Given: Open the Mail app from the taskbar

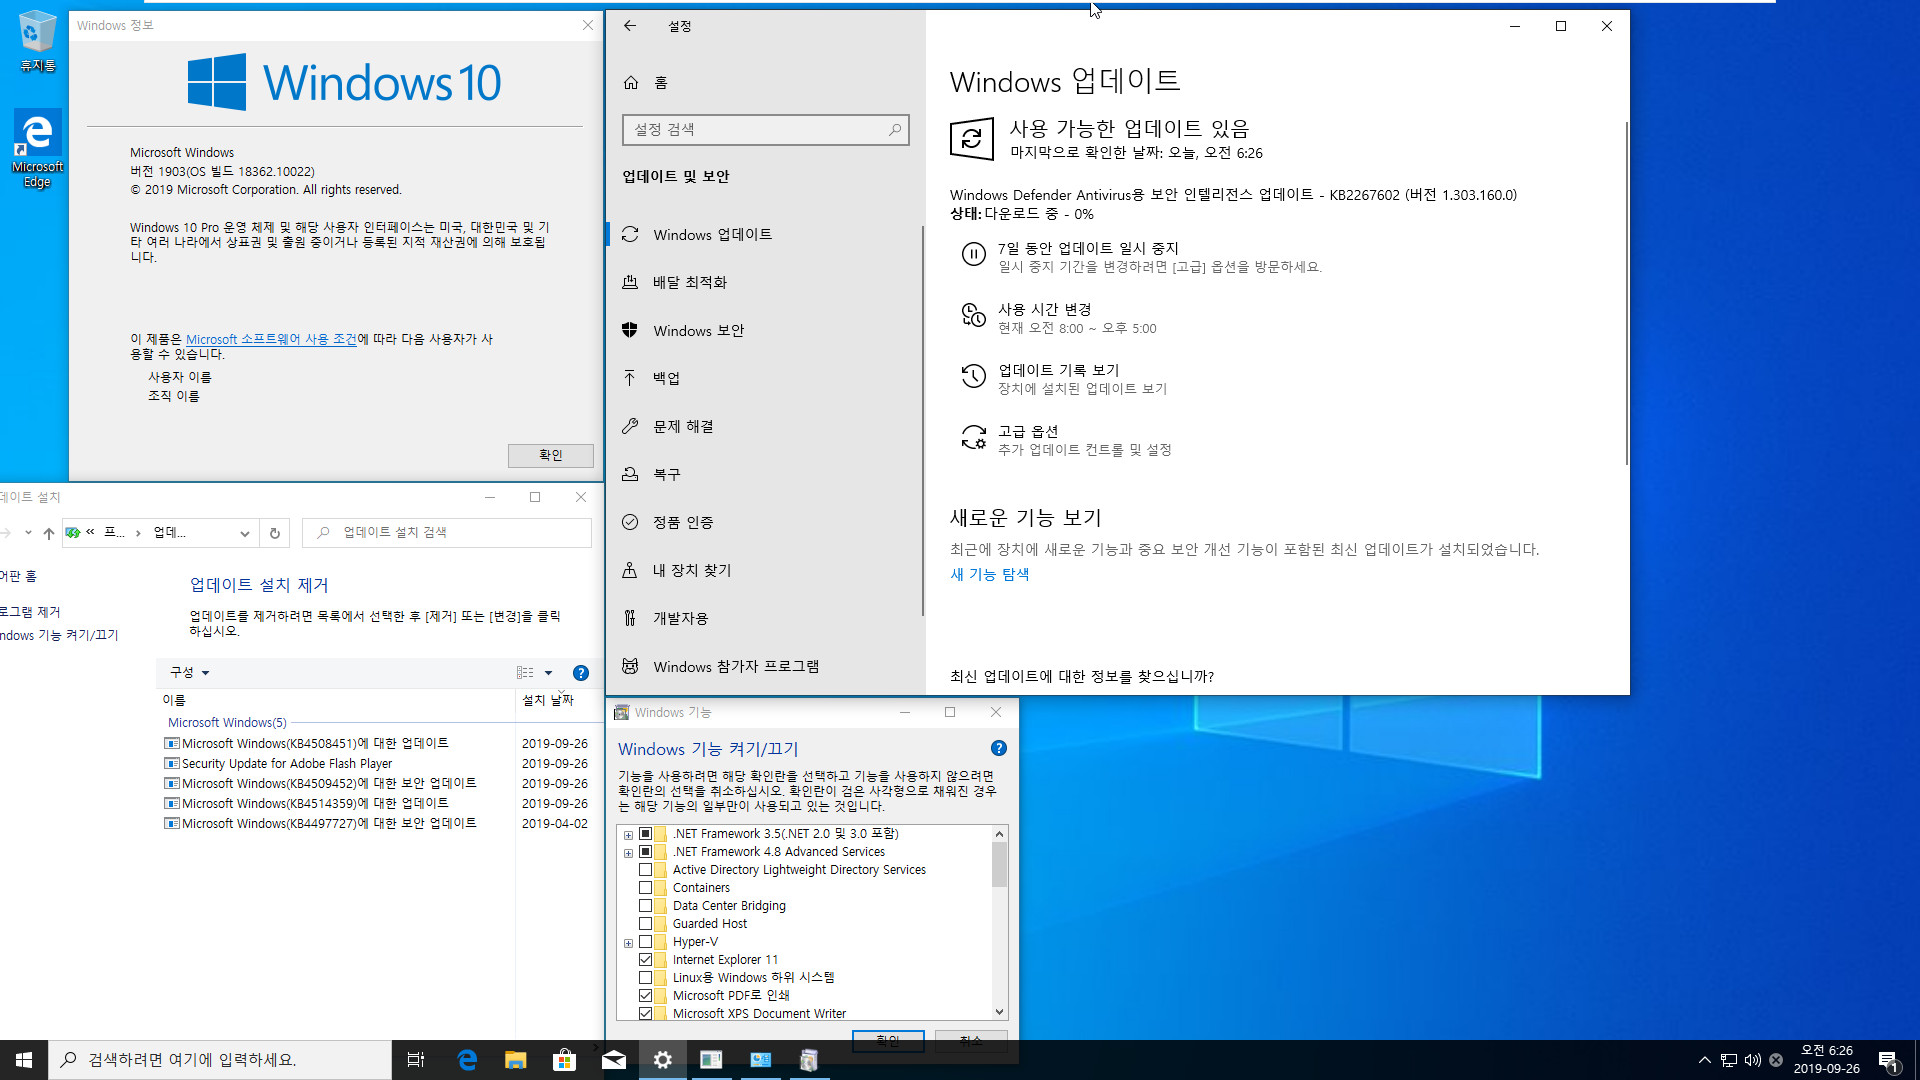Looking at the screenshot, I should click(x=614, y=1060).
